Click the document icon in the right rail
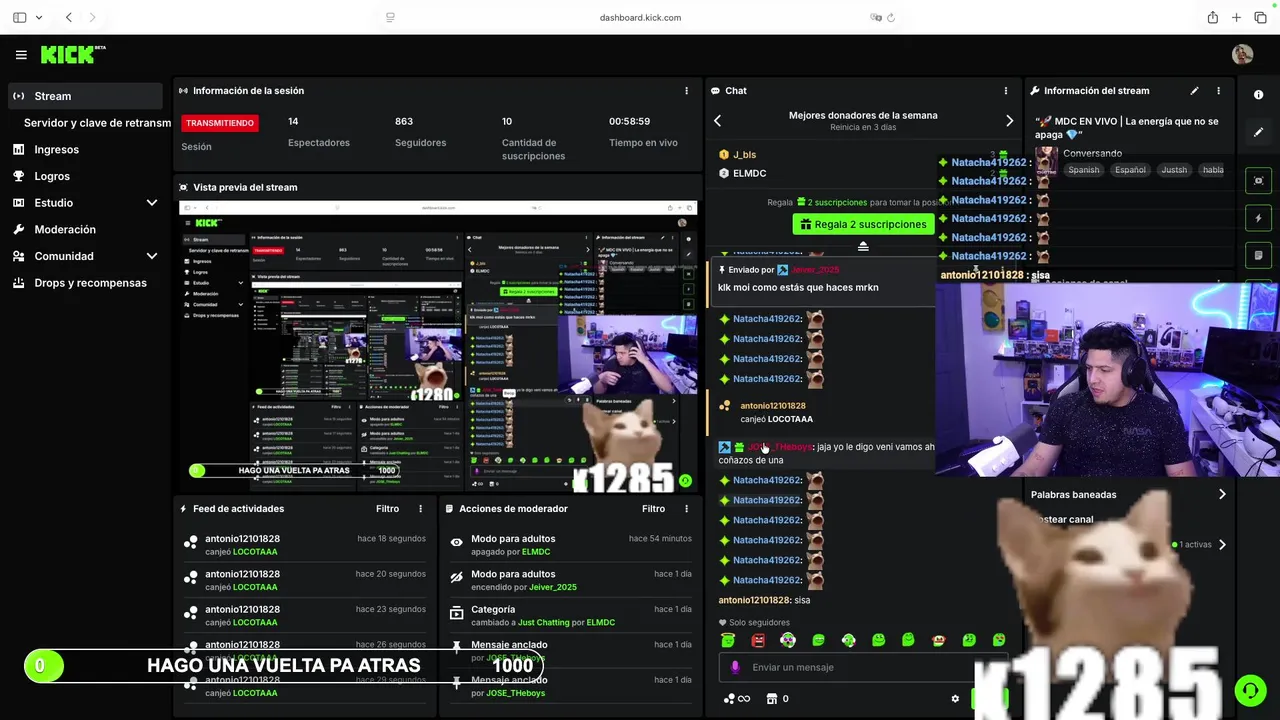Image resolution: width=1280 pixels, height=720 pixels. 1258,255
